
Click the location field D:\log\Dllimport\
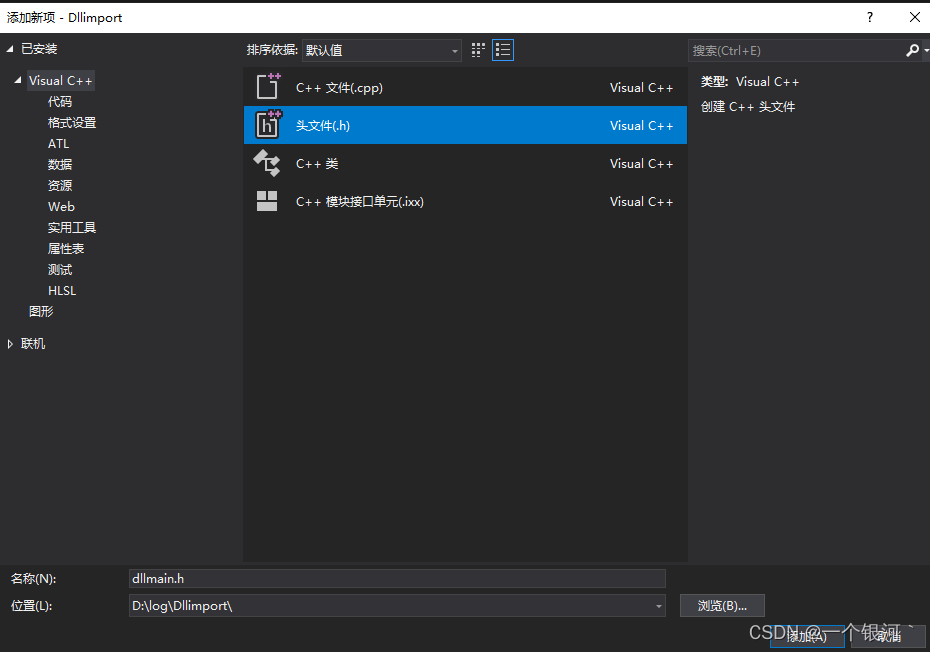tap(397, 606)
